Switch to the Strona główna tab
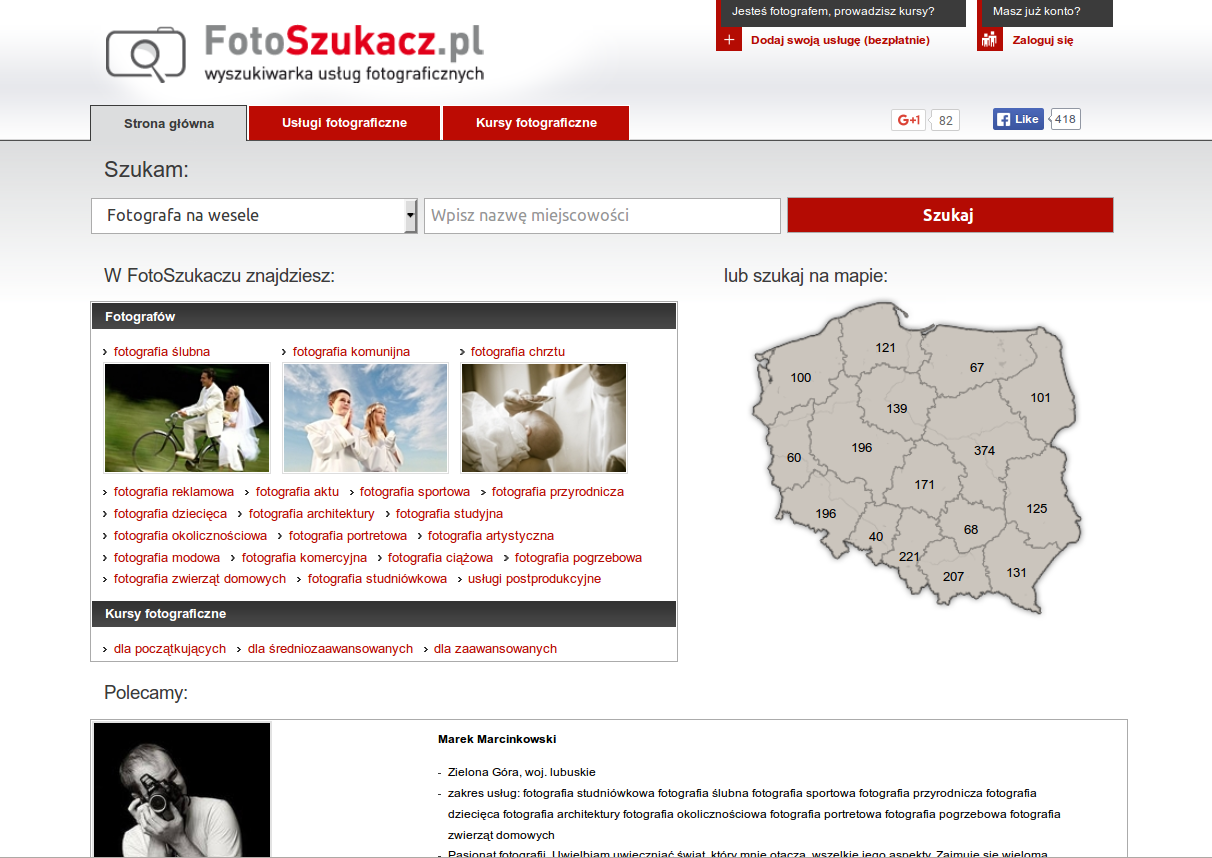 point(169,124)
